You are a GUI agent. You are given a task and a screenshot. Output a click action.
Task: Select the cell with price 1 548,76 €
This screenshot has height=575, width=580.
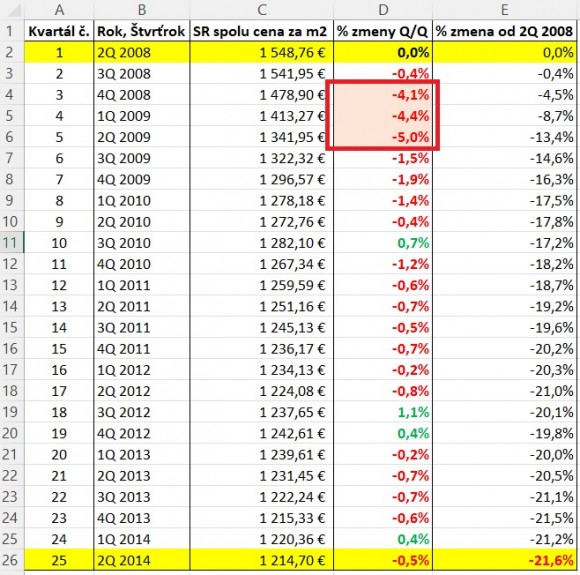tap(262, 53)
